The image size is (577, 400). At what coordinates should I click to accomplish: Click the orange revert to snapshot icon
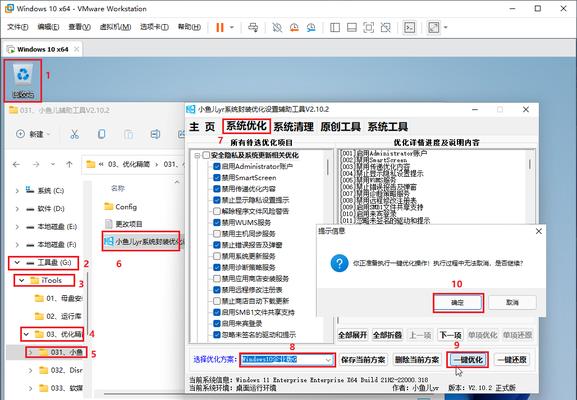click(294, 27)
